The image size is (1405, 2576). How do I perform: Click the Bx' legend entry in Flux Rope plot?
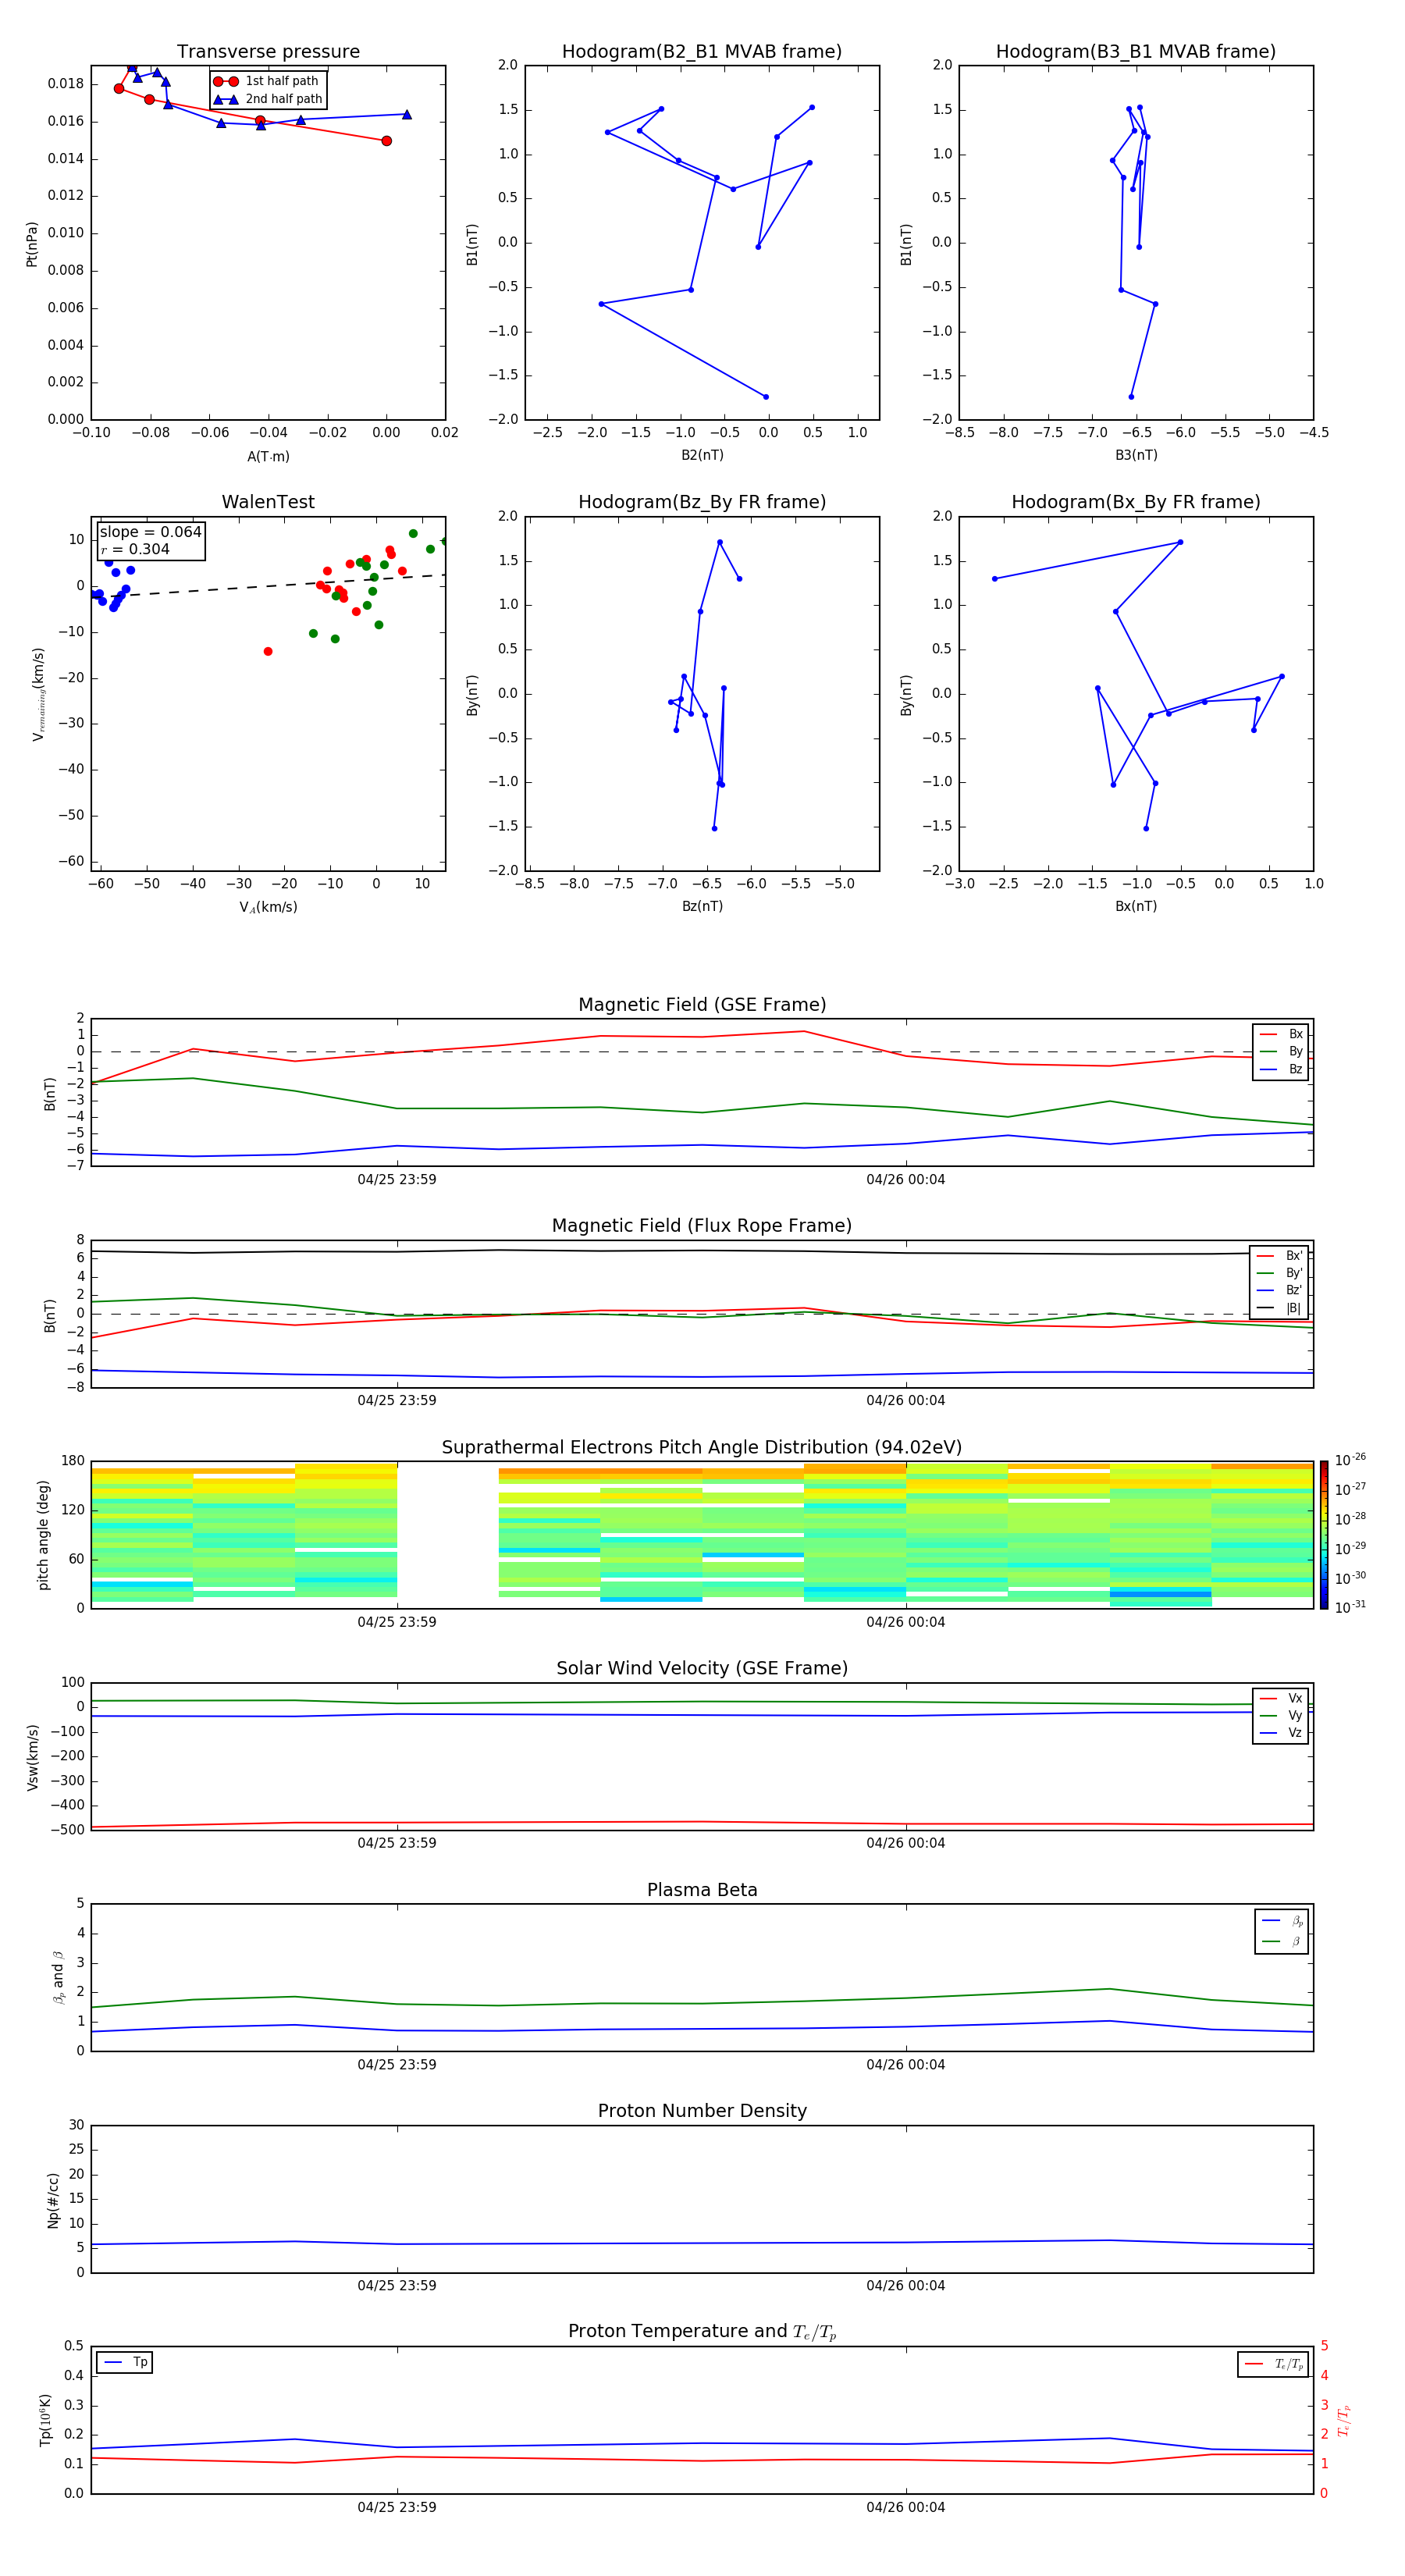[x=1279, y=1256]
